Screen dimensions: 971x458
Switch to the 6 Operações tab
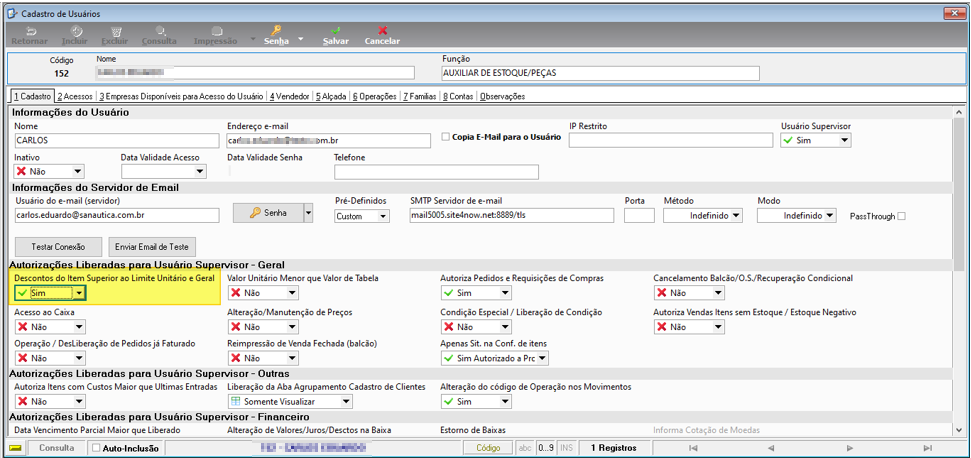374,97
